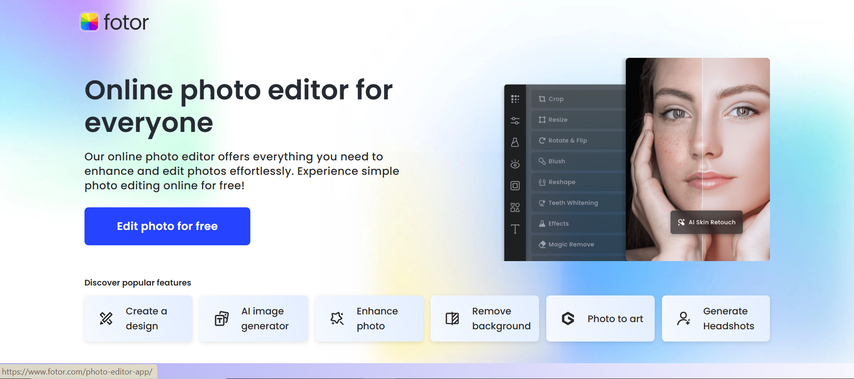Click the adjust sliders icon in editor sidebar
854x379 pixels.
pos(515,121)
